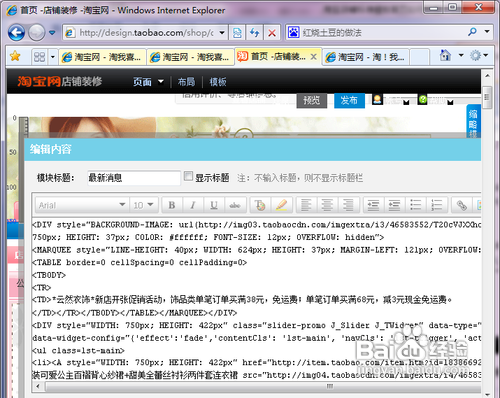Switch to the second 淘宝网 - 淘我喜 tab
Image resolution: width=500 pixels, height=398 pixels.
(x=191, y=57)
